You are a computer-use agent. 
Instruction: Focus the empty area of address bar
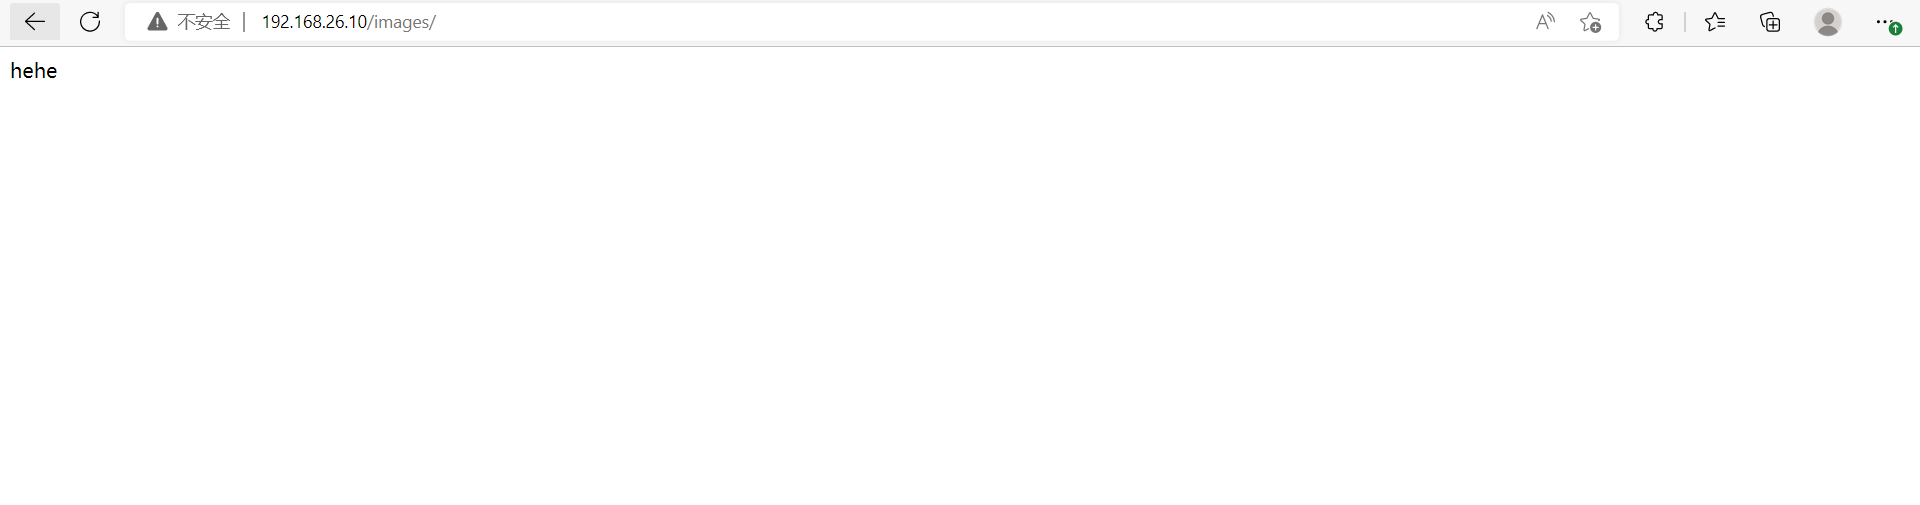click(980, 22)
